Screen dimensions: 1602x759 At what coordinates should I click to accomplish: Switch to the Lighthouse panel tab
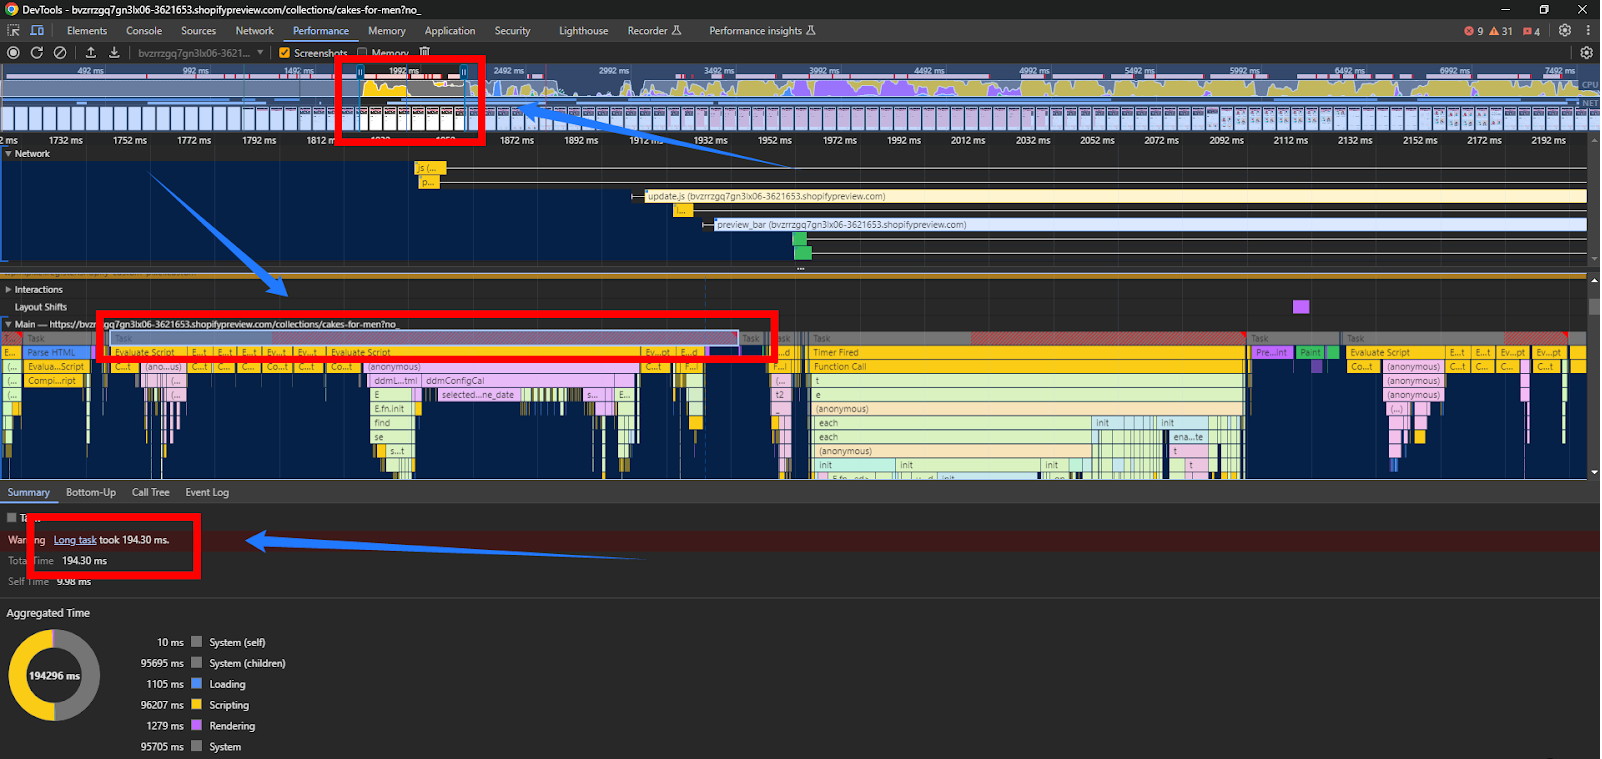tap(583, 31)
